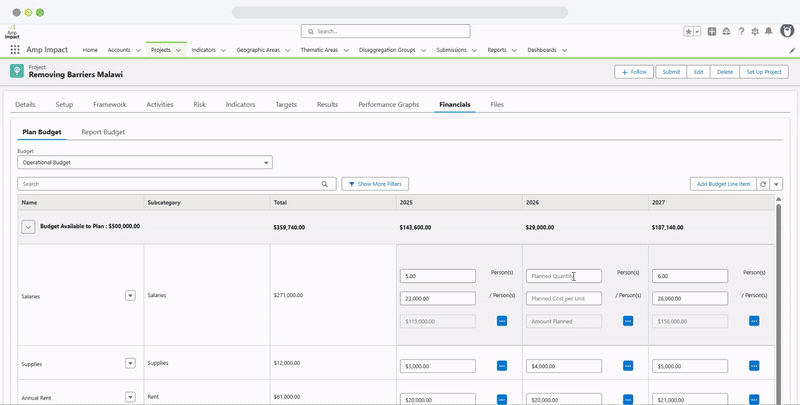
Task: Click the Show More Filters button
Action: [x=375, y=184]
